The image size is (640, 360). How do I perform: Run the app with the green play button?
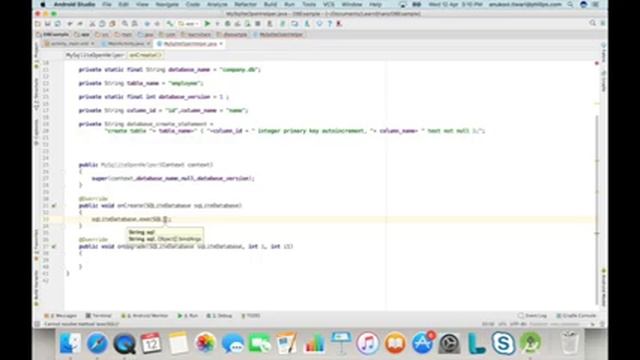click(207, 24)
